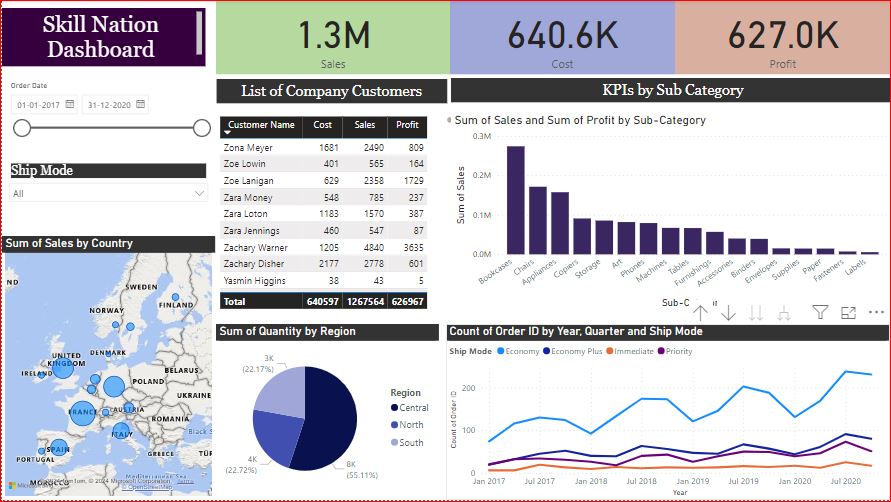Toggle Immediate series in Ship Mode legend
The image size is (891, 502).
[x=630, y=351]
